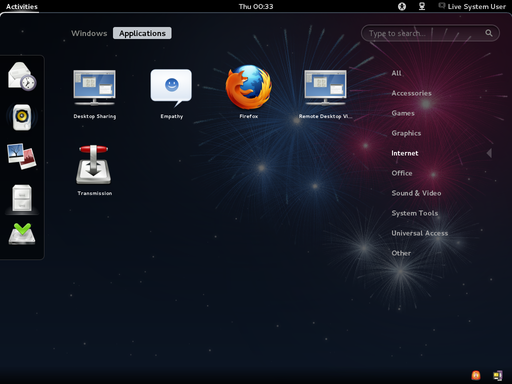Viewport: 512px width, 384px height.
Task: Open Evolution mail in the dash
Action: point(22,77)
